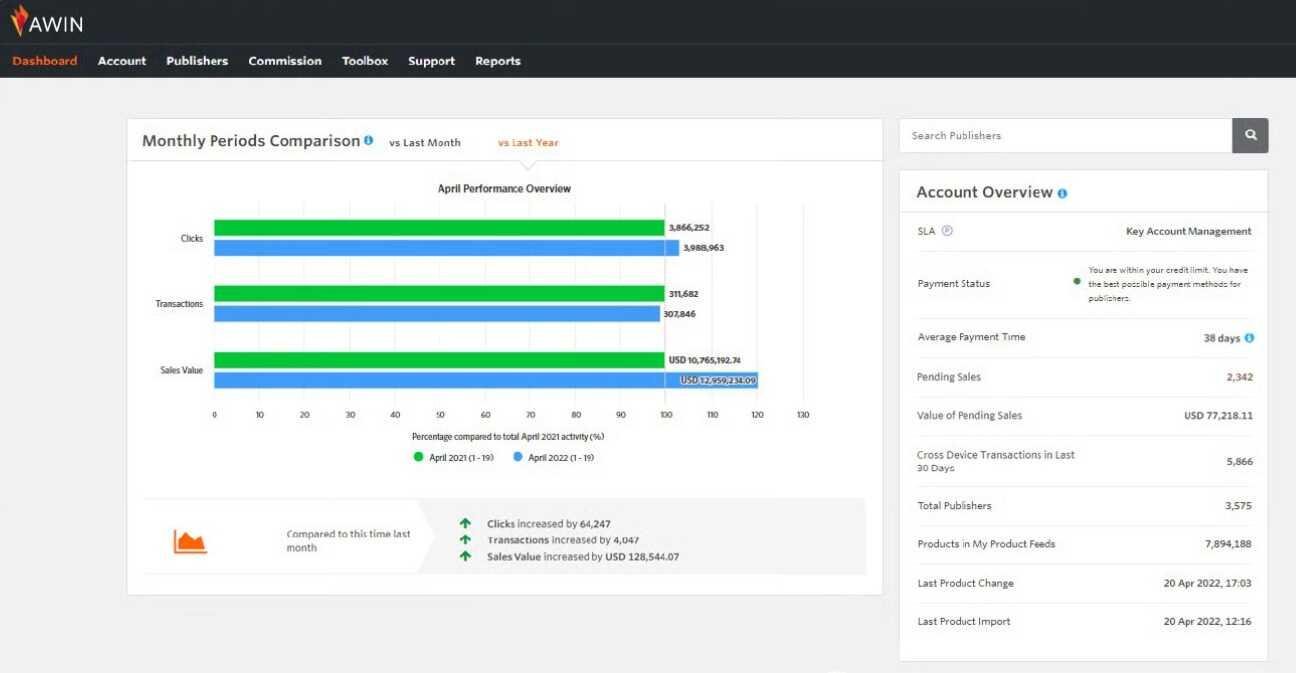Click the info icon beside 38 days
Image resolution: width=1296 pixels, height=673 pixels.
pyautogui.click(x=1250, y=337)
